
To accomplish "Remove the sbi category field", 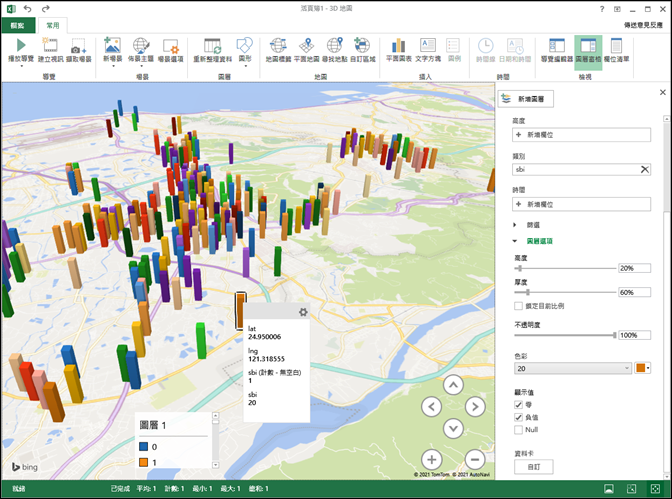I will (x=645, y=169).
